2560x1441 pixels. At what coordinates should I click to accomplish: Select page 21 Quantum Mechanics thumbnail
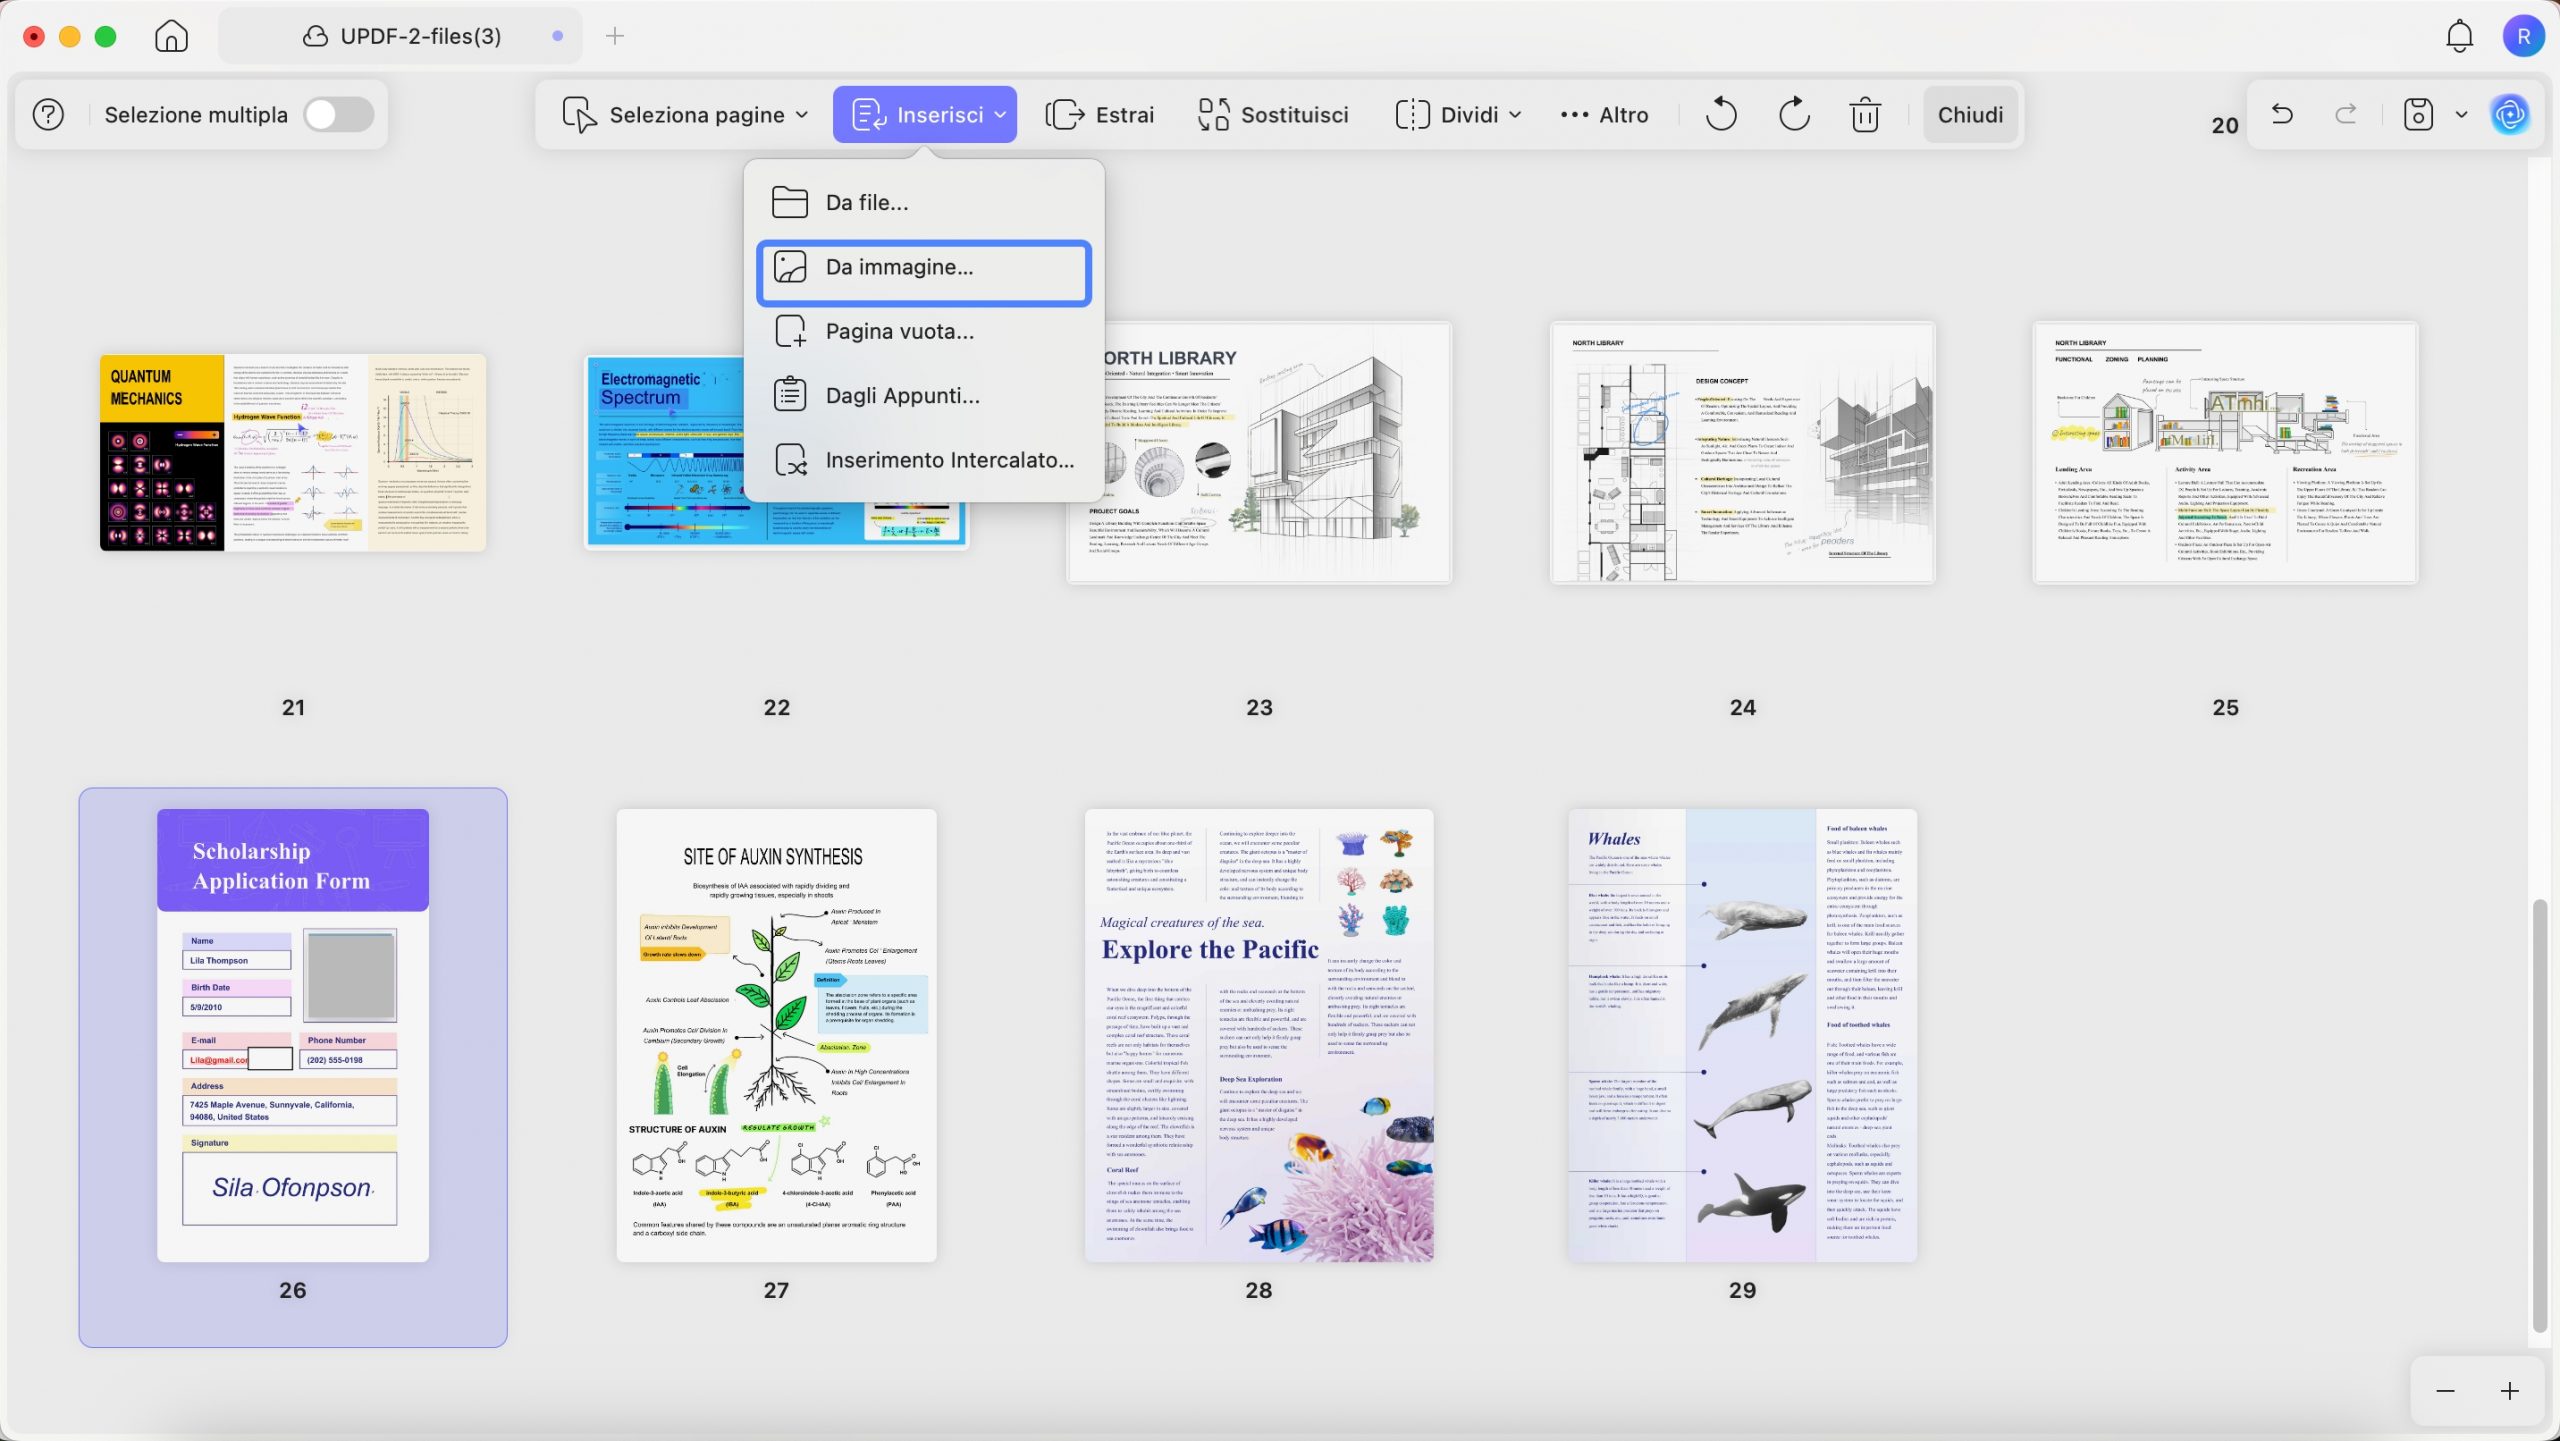(293, 452)
